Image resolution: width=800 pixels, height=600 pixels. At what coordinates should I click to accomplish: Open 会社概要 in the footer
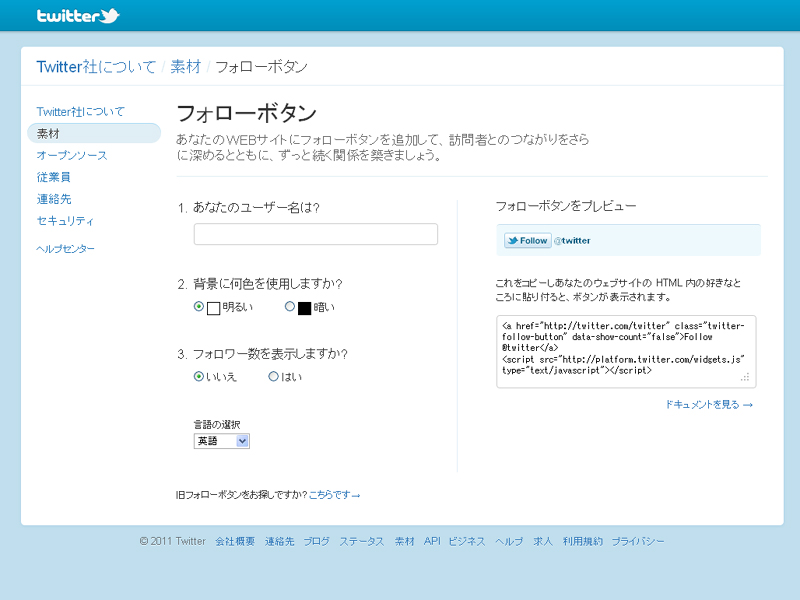click(235, 541)
